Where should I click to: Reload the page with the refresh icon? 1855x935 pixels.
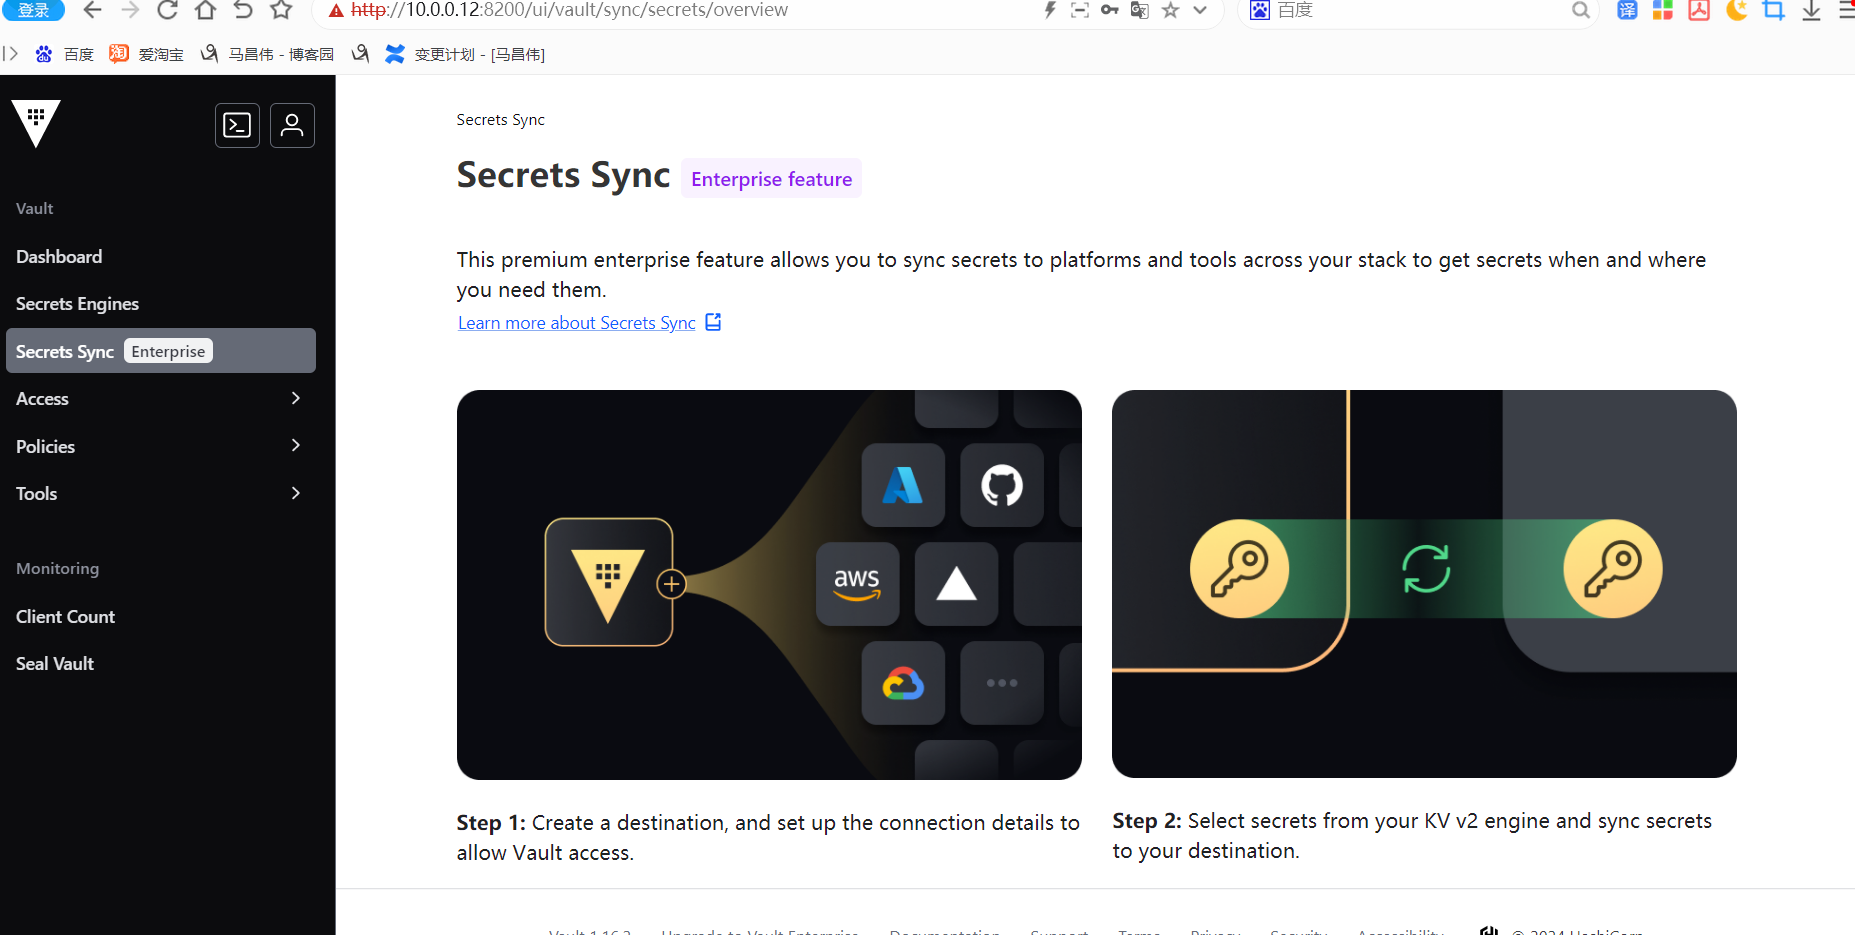[x=167, y=10]
